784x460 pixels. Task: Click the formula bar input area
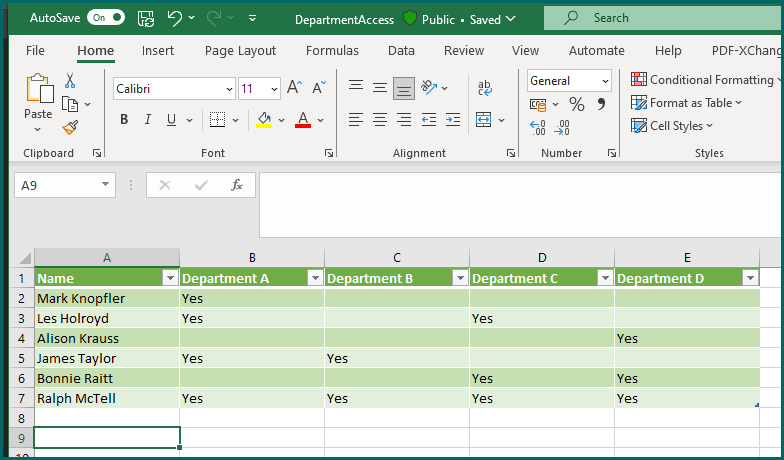[521, 204]
